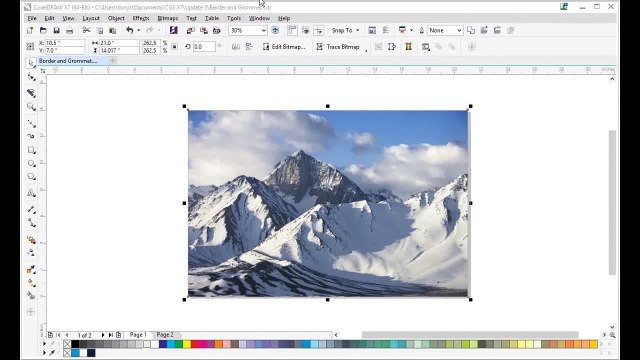Screen dimensions: 640x360
Task: Pick the yellow swatch in palette
Action: tap(187, 344)
